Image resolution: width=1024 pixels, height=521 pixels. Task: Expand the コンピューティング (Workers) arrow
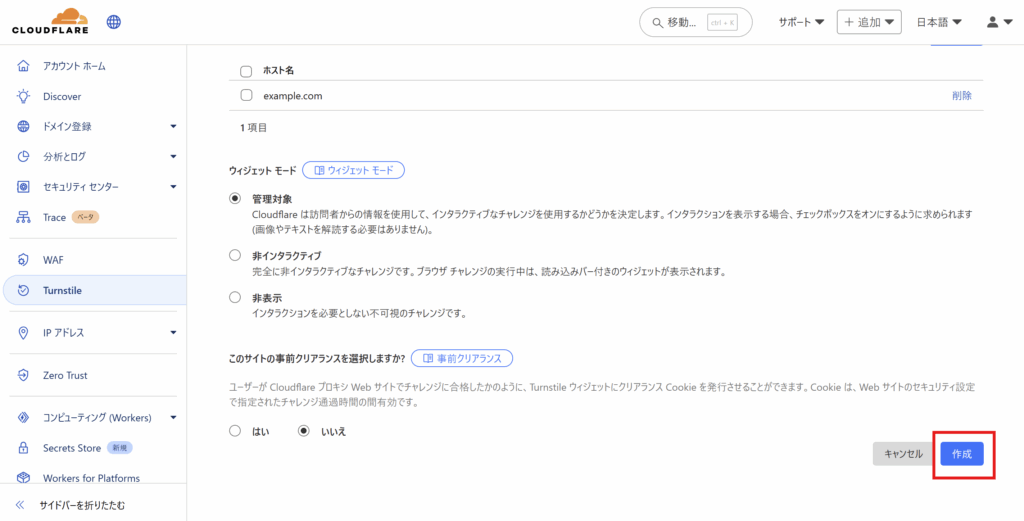tap(173, 418)
